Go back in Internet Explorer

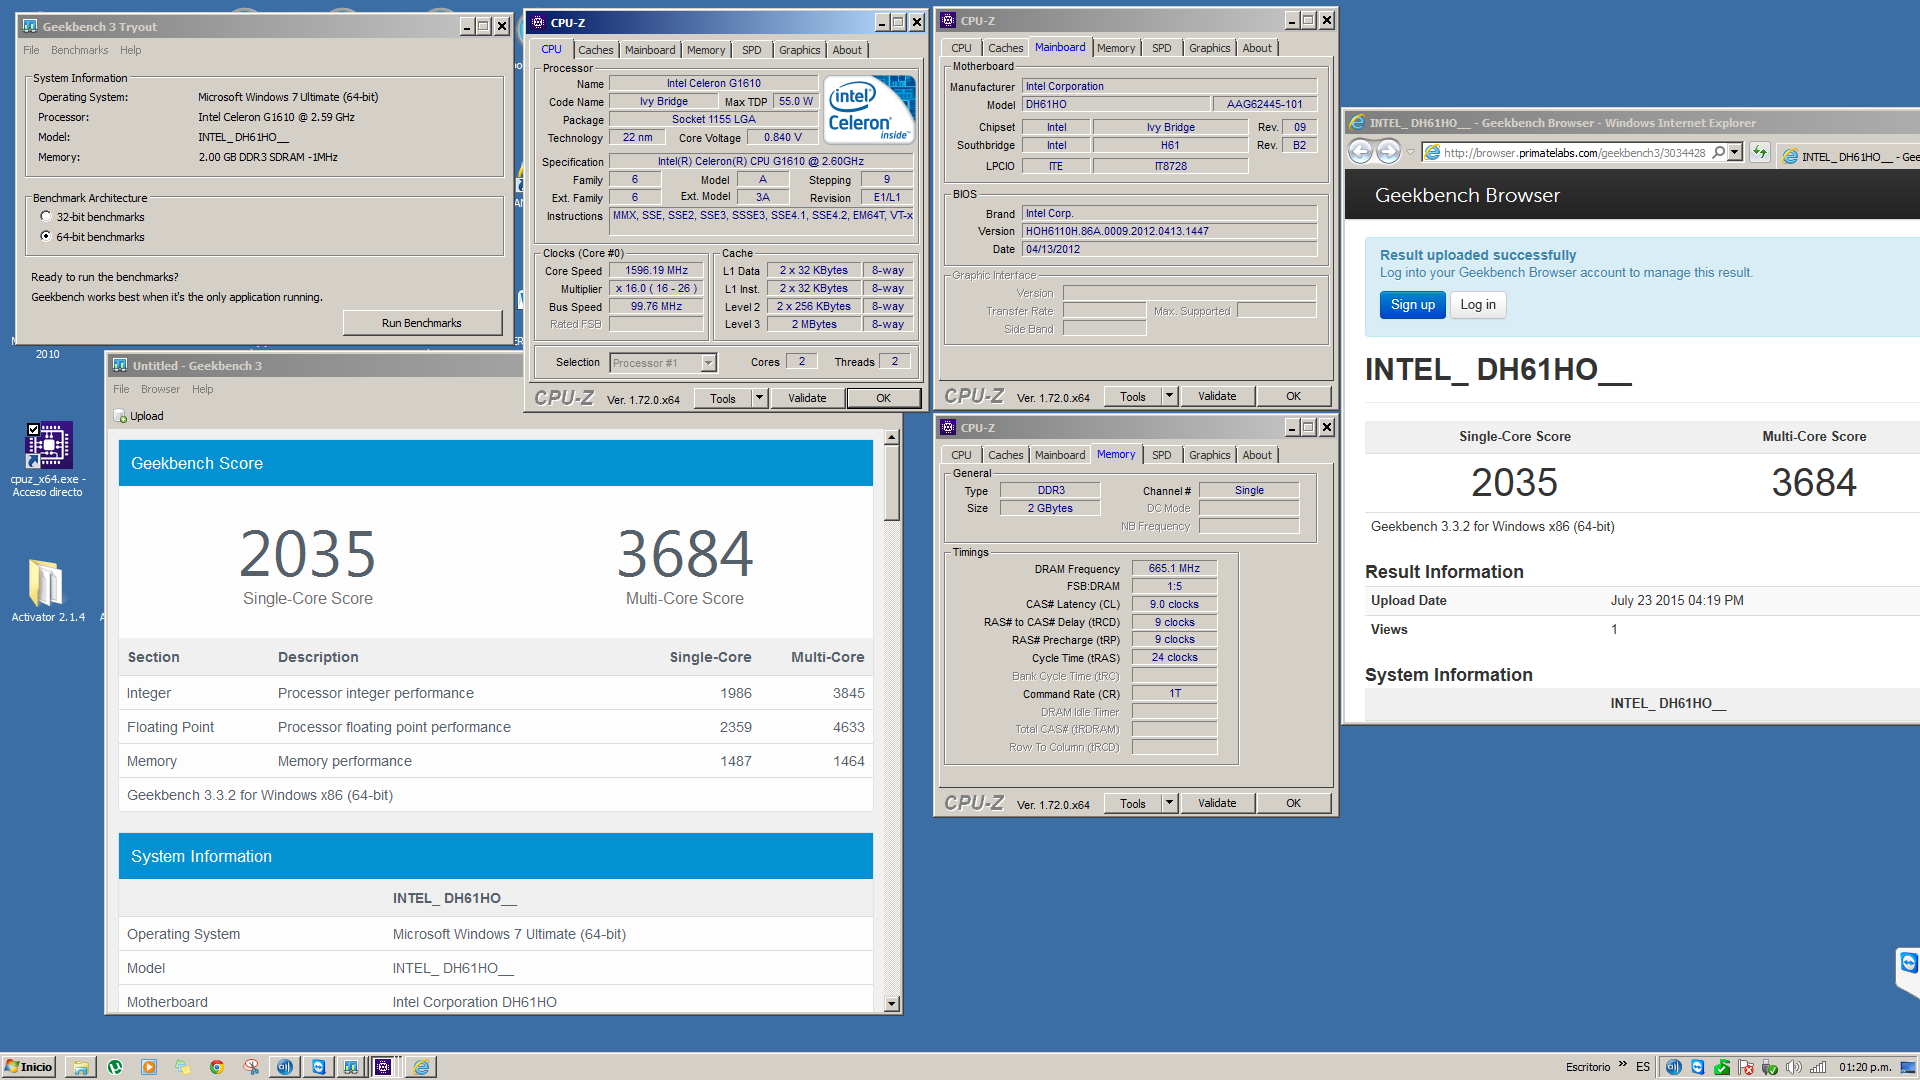pos(1360,152)
